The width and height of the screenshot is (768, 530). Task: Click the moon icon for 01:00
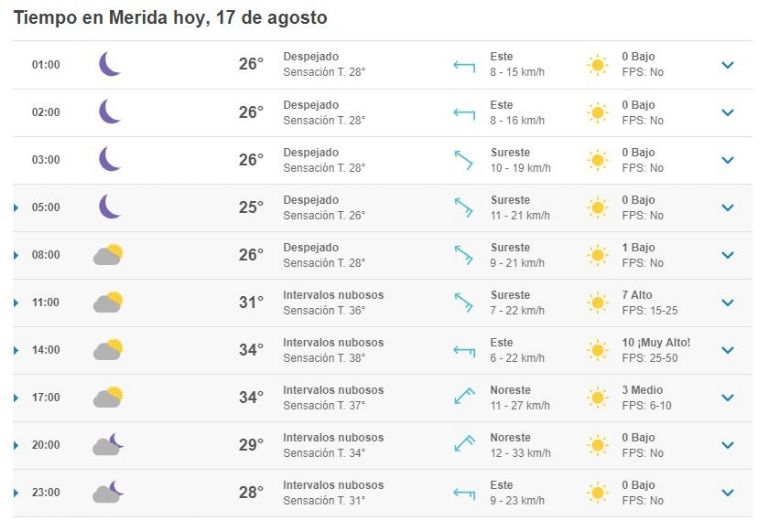[110, 64]
